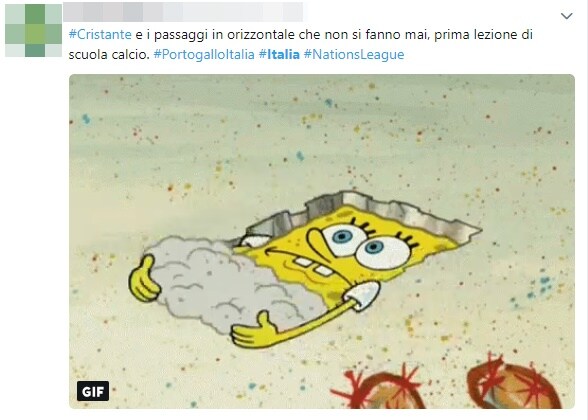This screenshot has height=420, width=588.
Task: Click the broken hole edge above SpongeBob
Action: [x=375, y=210]
